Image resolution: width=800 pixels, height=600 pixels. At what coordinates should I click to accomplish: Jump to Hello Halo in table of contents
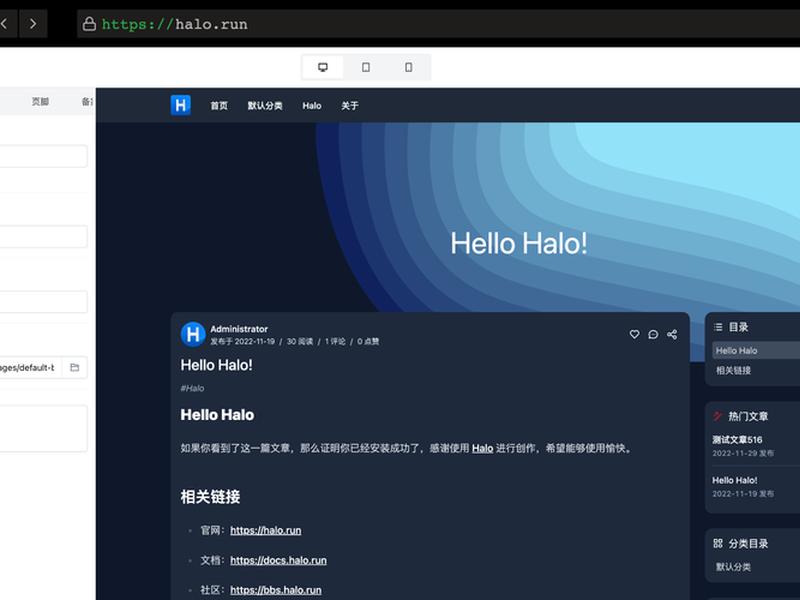[756, 351]
